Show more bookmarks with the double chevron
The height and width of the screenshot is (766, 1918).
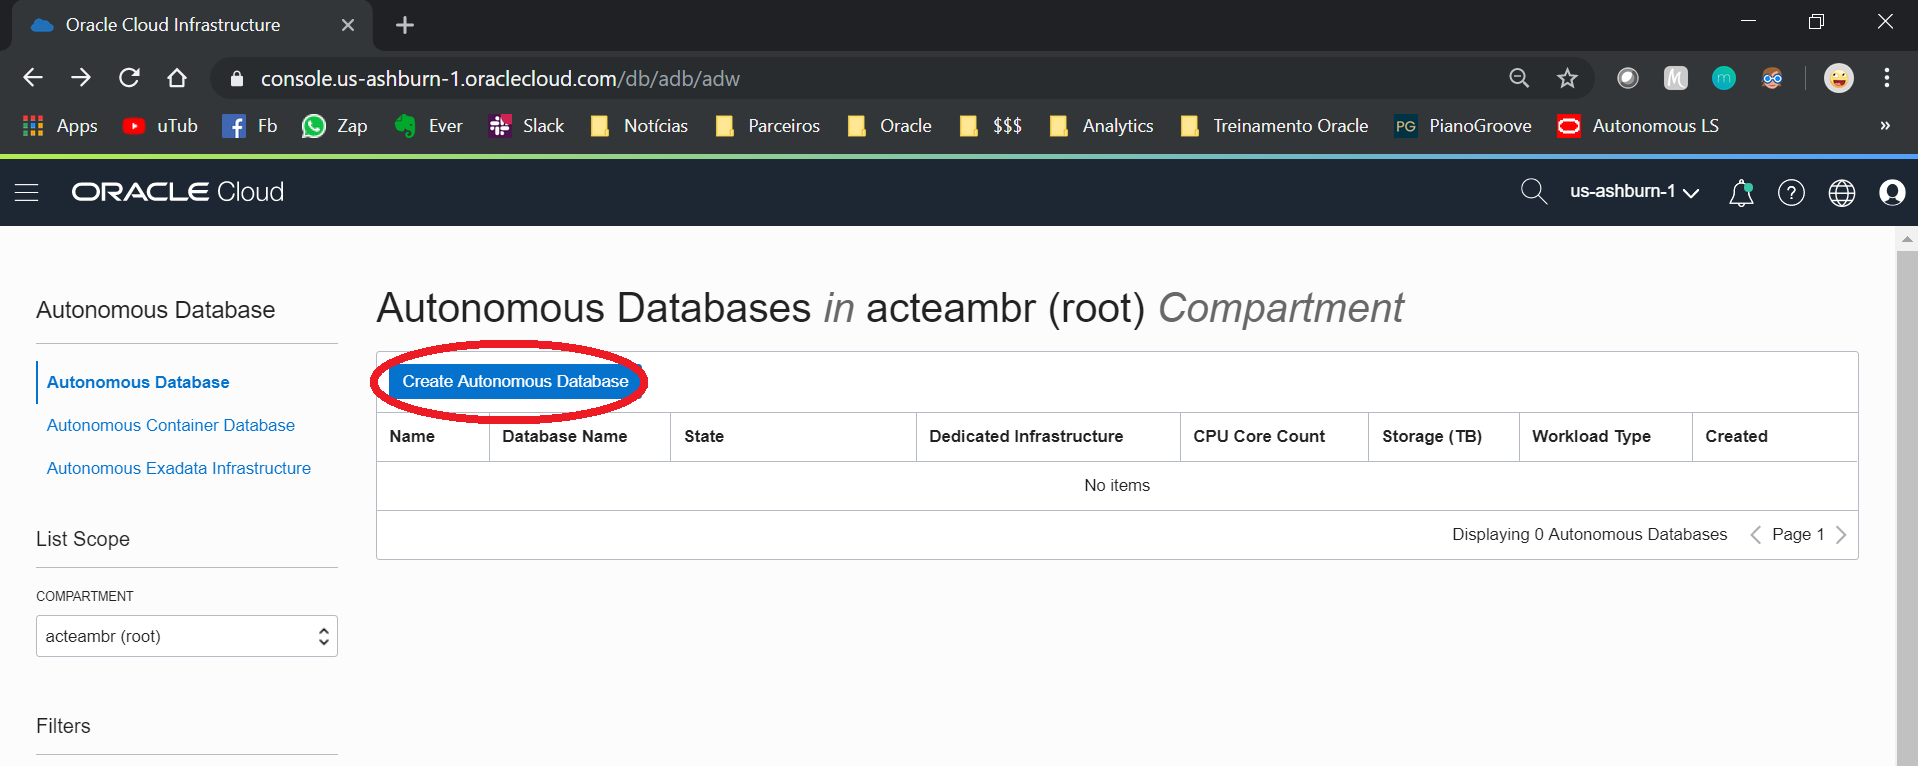(1885, 126)
